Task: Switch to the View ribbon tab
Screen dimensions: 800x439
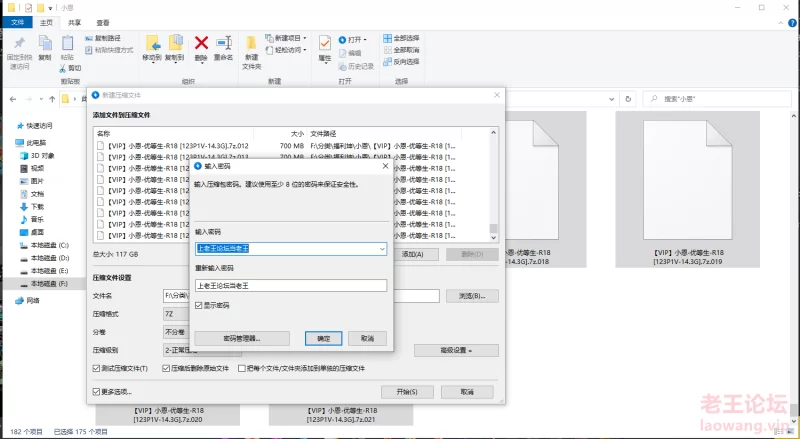Action: click(x=103, y=22)
